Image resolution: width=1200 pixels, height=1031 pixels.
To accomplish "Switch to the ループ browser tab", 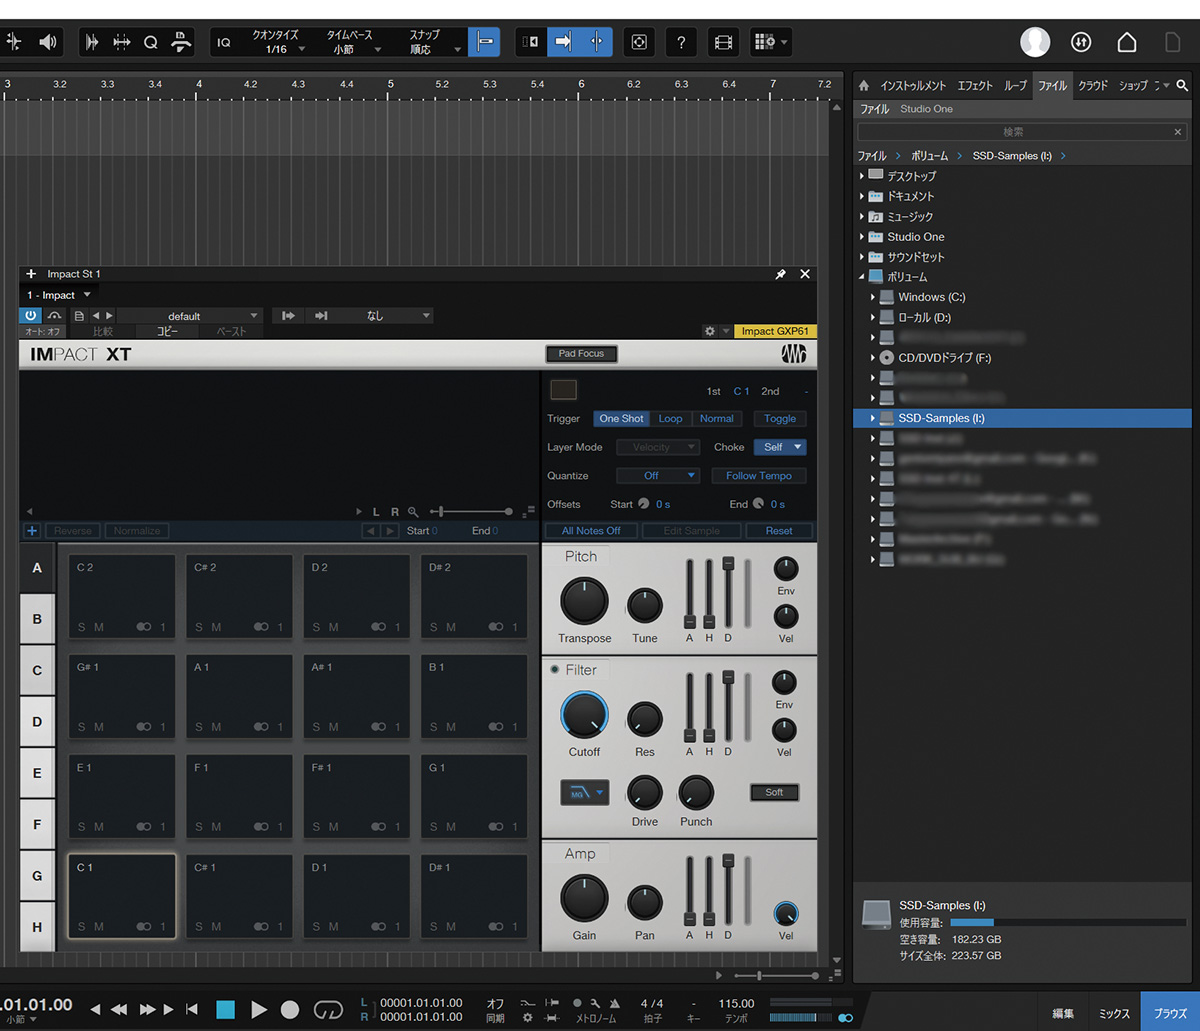I will 1015,86.
